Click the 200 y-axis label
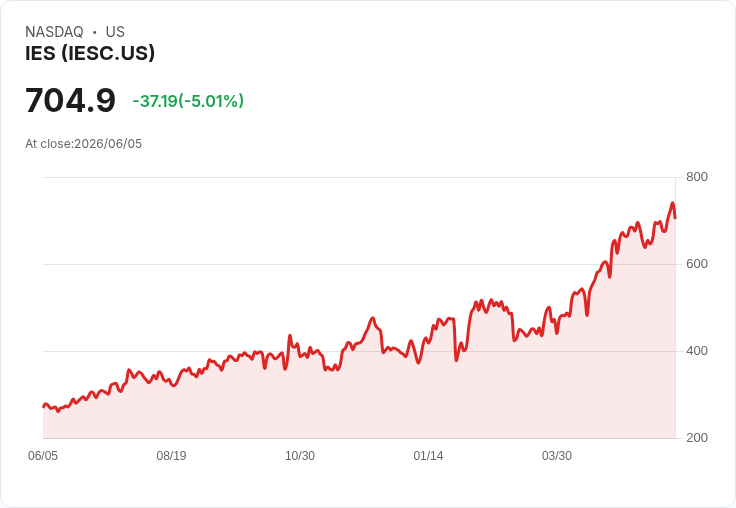736x508 pixels. (x=697, y=438)
